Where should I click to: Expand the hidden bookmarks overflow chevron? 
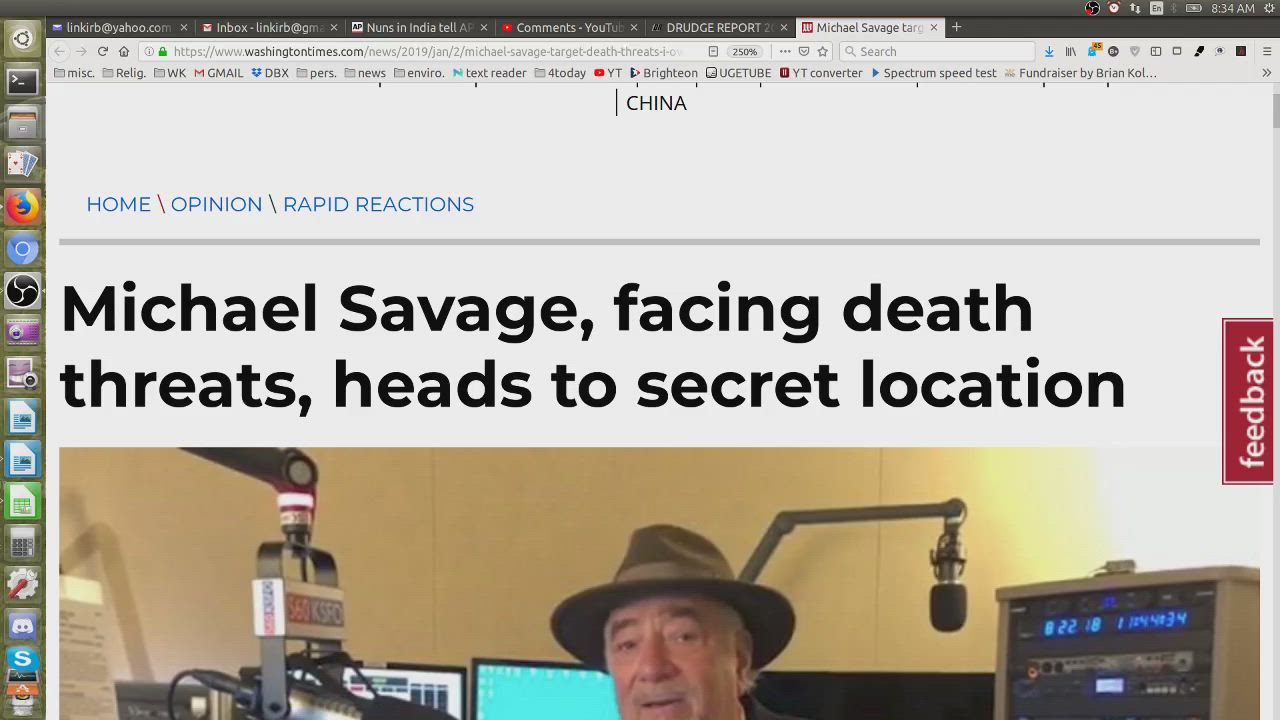tap(1266, 73)
